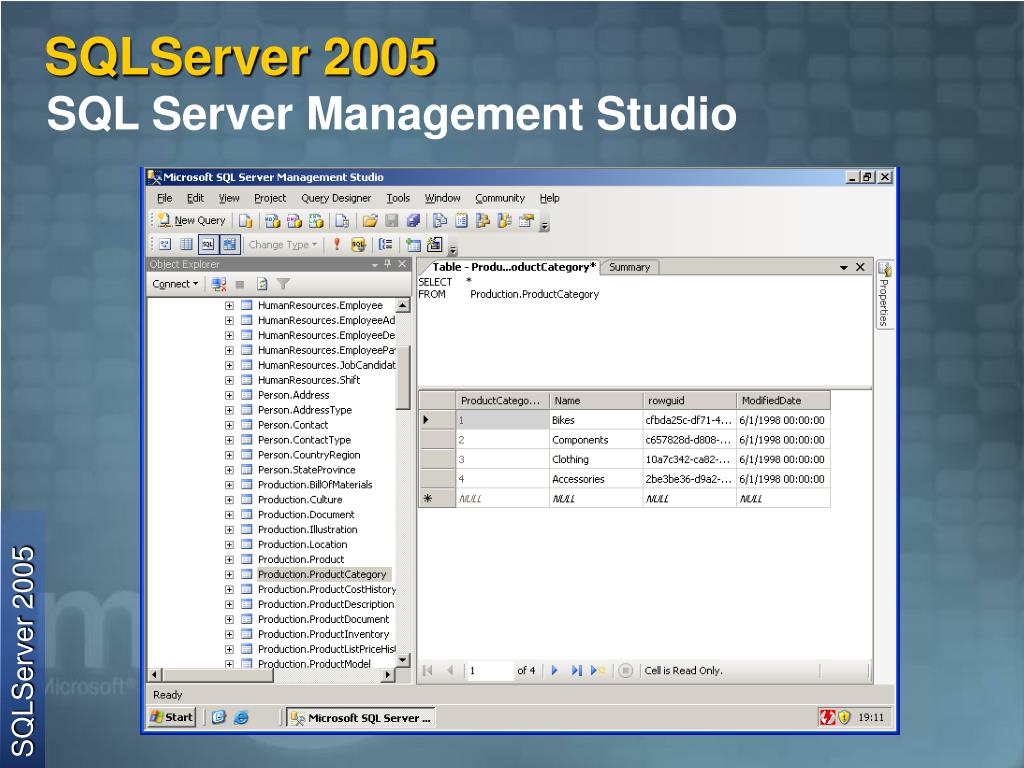Start an Analysis Services DMX Query
The width and height of the screenshot is (1024, 768).
pos(295,221)
